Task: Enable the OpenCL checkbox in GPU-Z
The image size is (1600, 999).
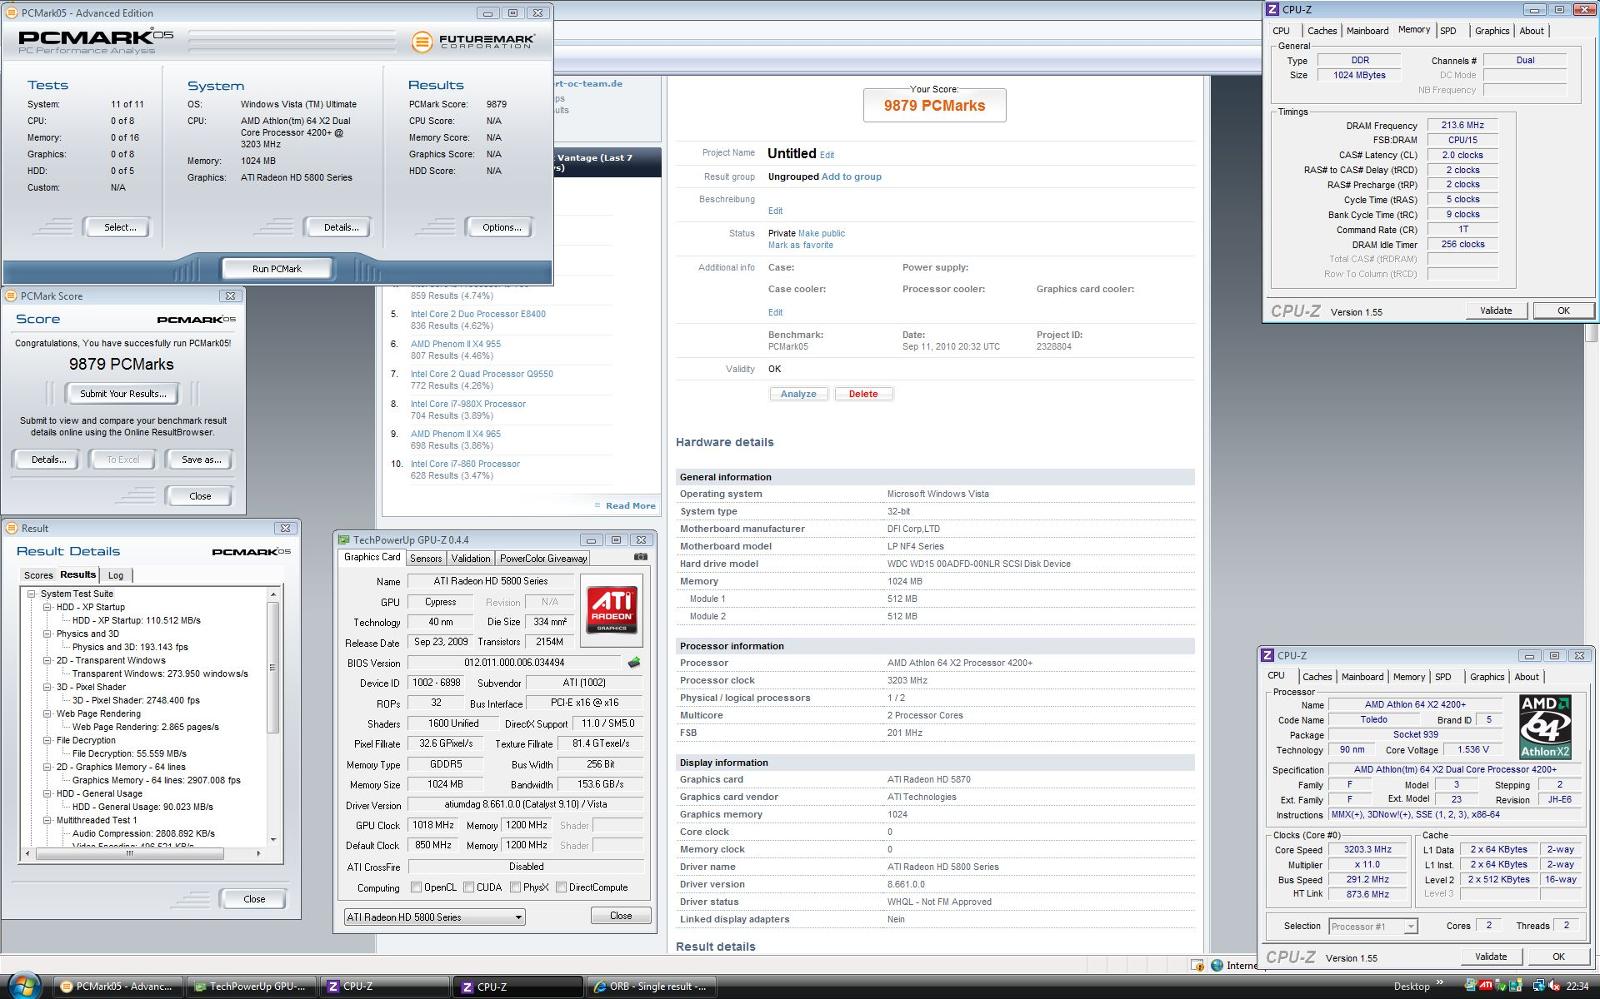Action: pos(417,887)
